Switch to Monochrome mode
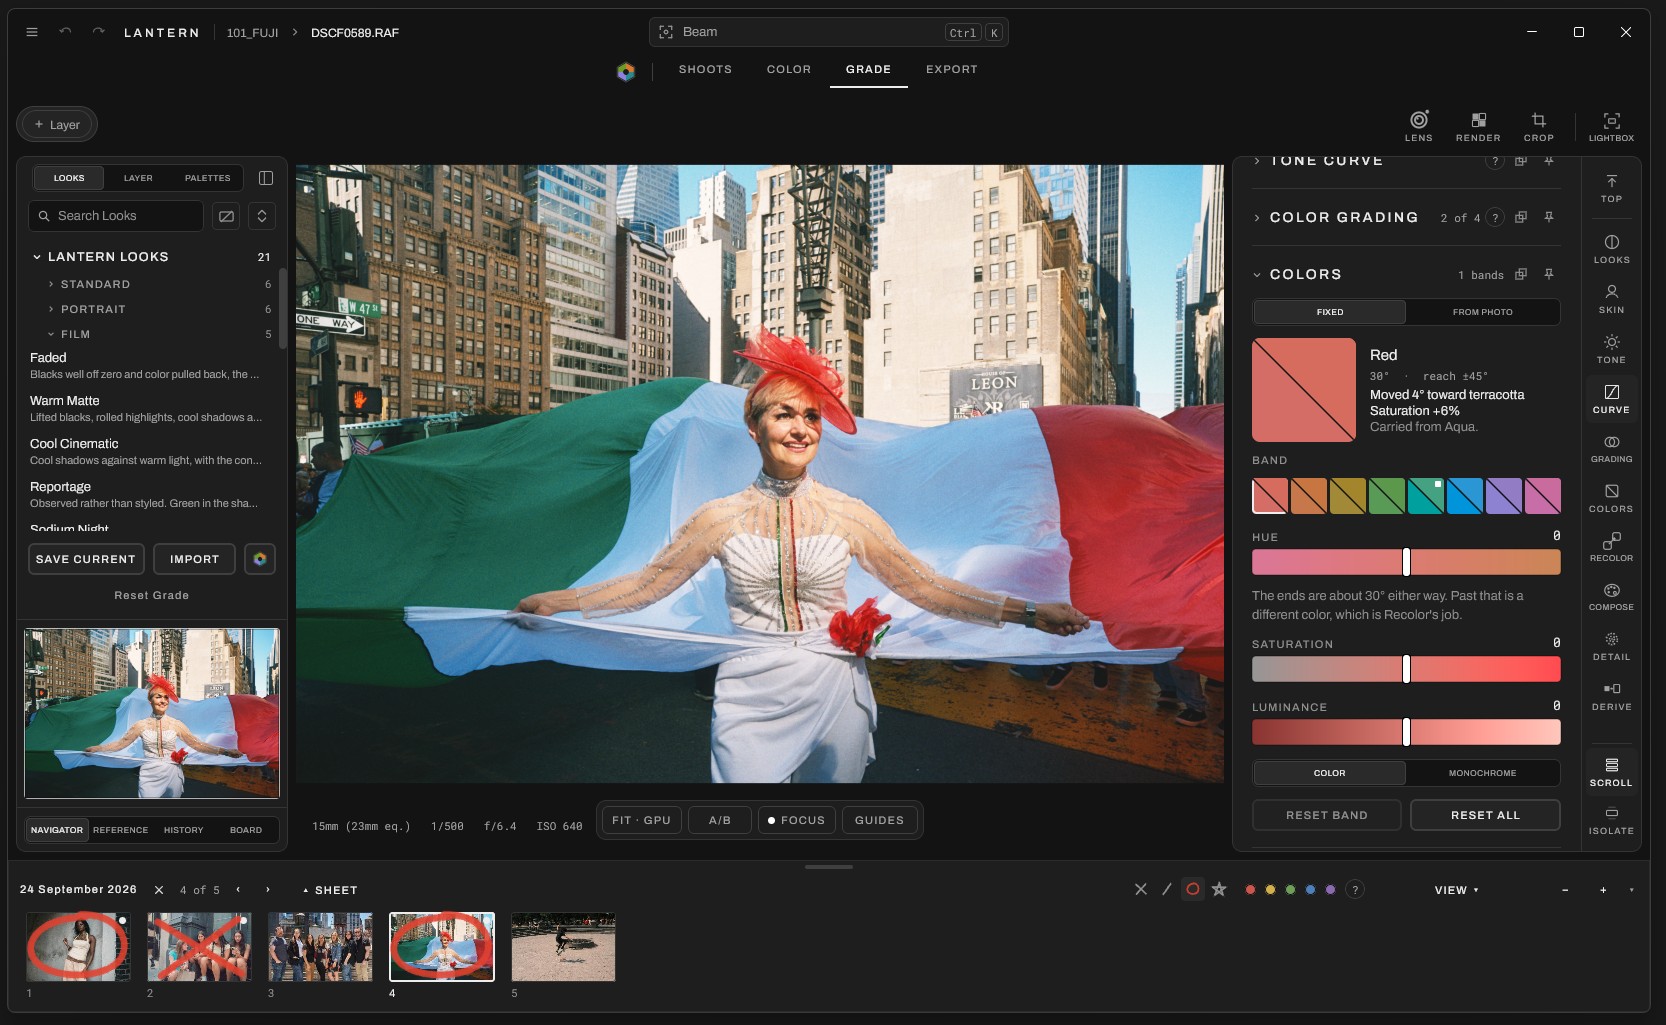This screenshot has height=1025, width=1666. [x=1482, y=773]
